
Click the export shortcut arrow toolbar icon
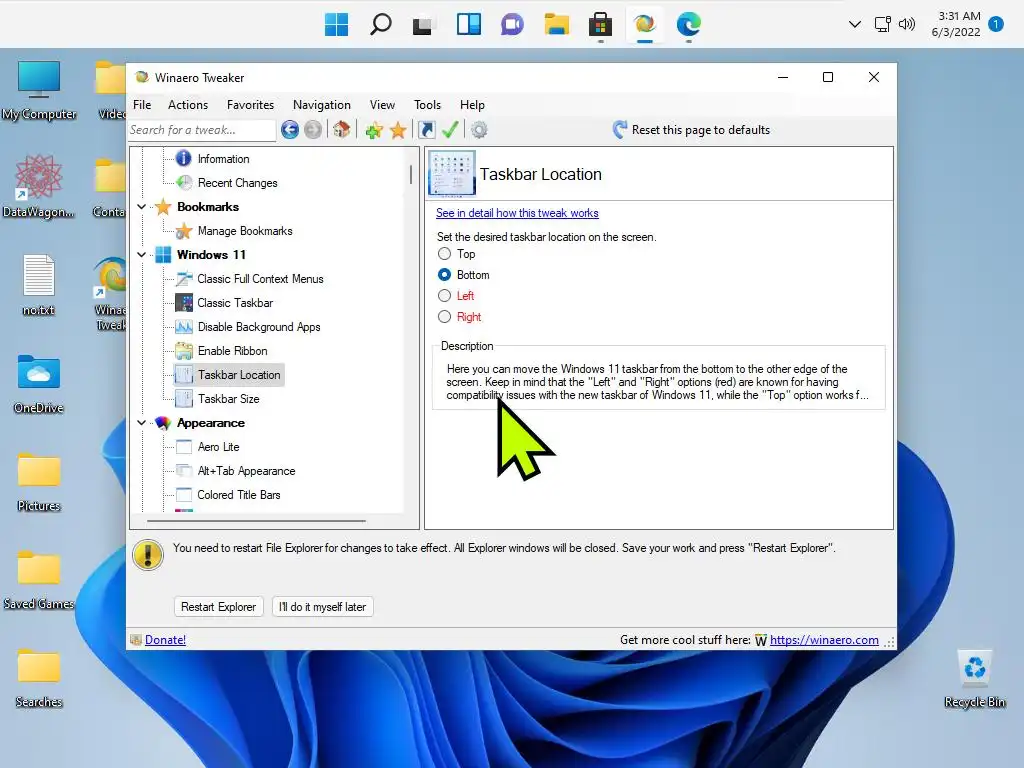[426, 130]
